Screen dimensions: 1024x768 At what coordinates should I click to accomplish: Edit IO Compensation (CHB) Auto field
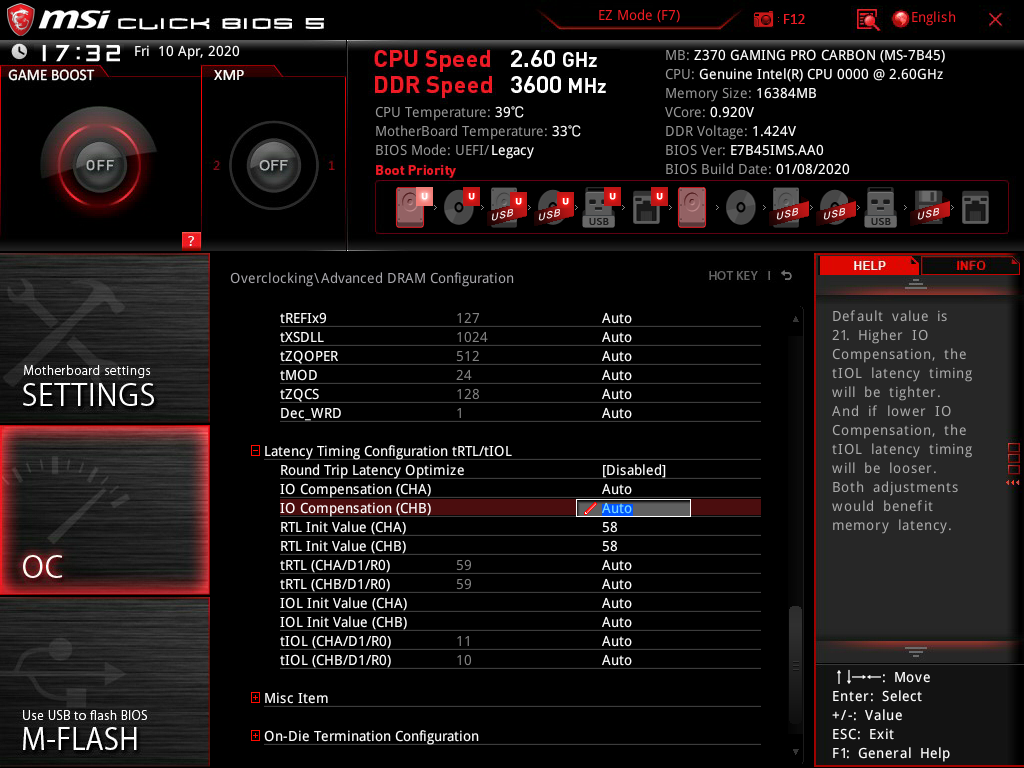pos(633,508)
